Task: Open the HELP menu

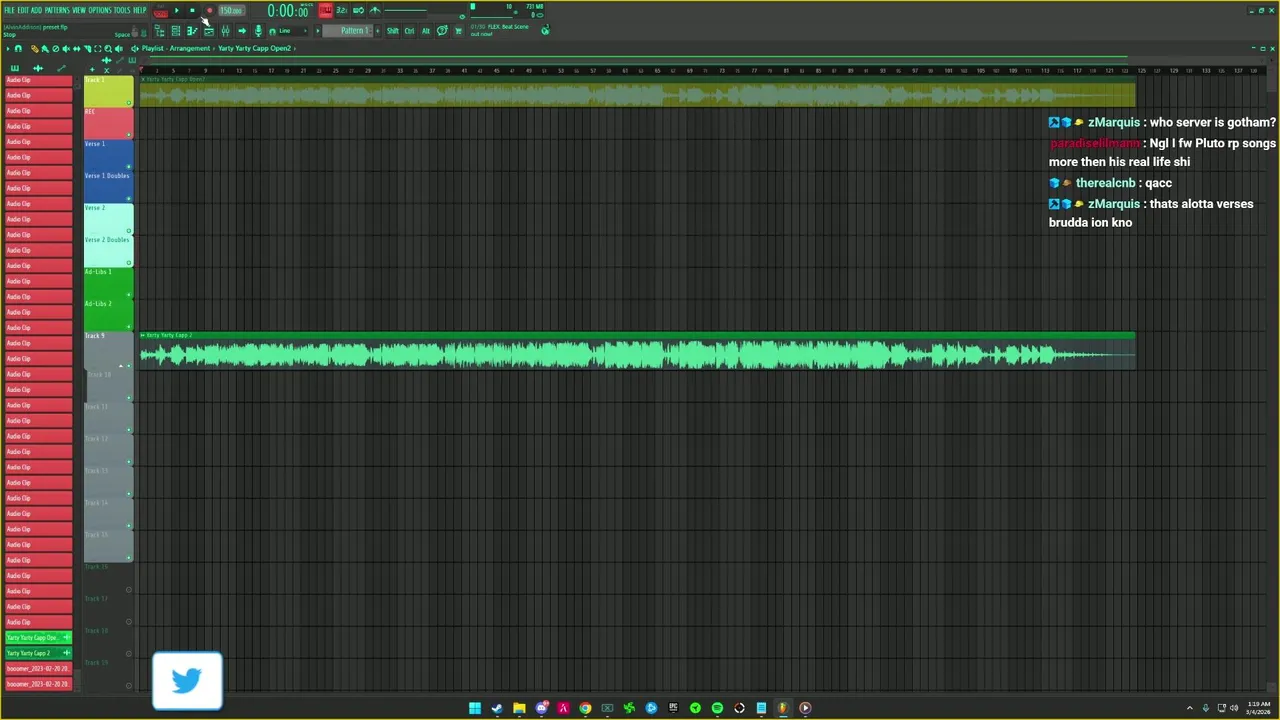Action: tap(140, 10)
